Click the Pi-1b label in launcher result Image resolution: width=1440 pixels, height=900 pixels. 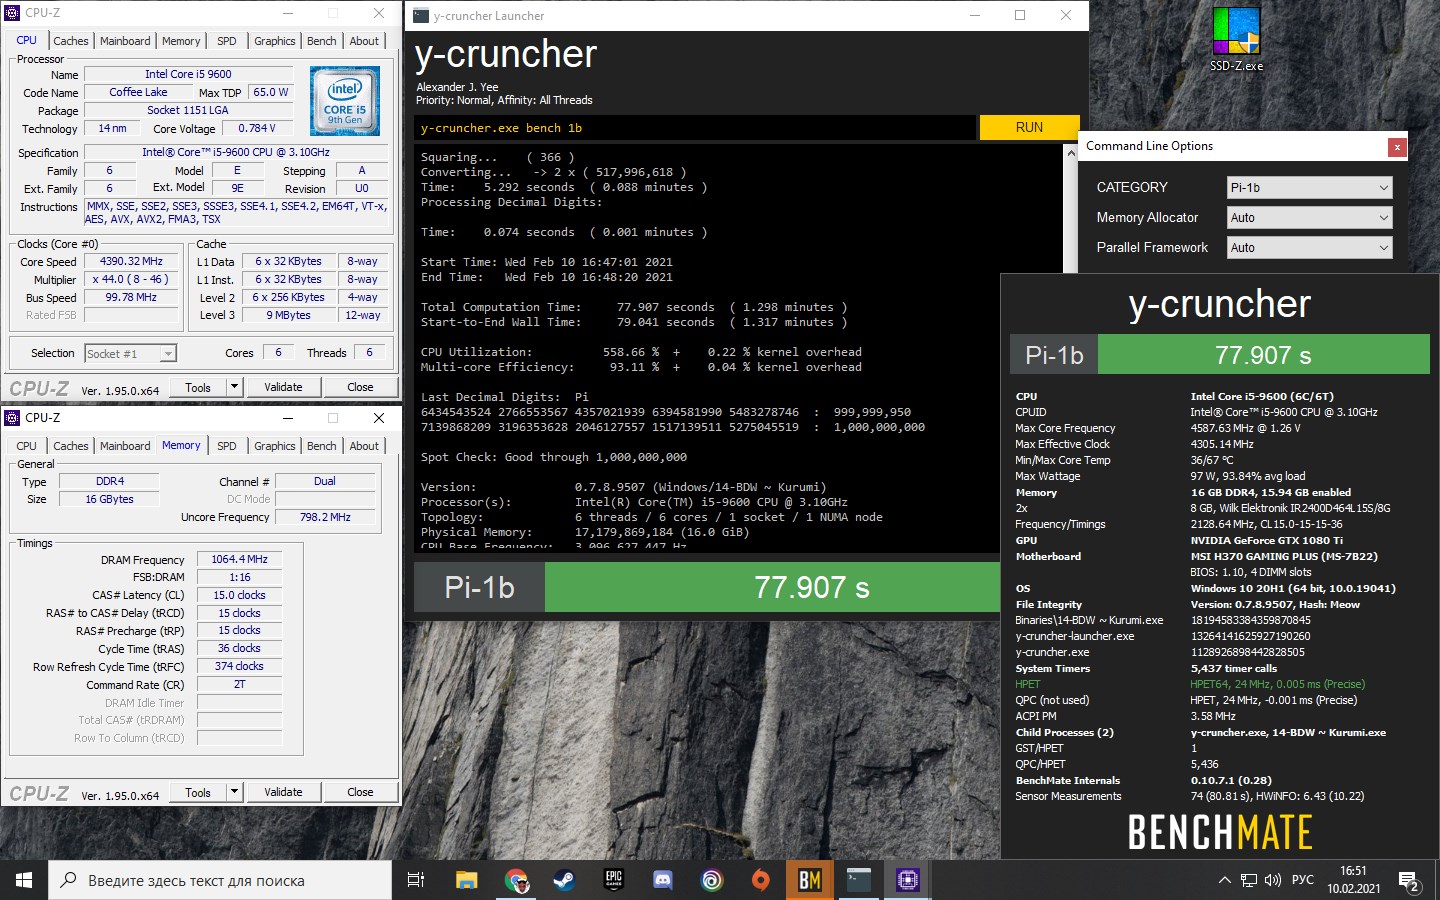click(x=479, y=587)
